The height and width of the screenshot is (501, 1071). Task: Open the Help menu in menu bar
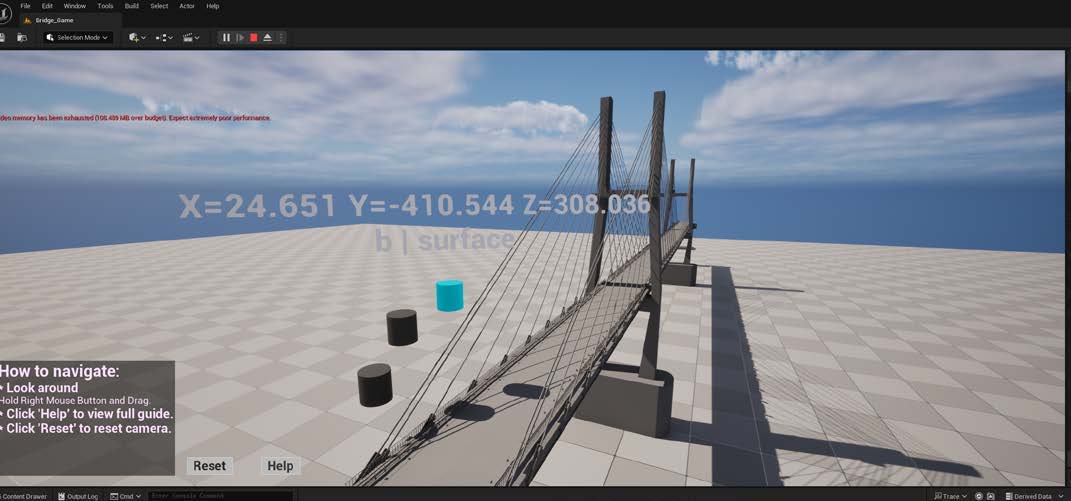pyautogui.click(x=212, y=6)
